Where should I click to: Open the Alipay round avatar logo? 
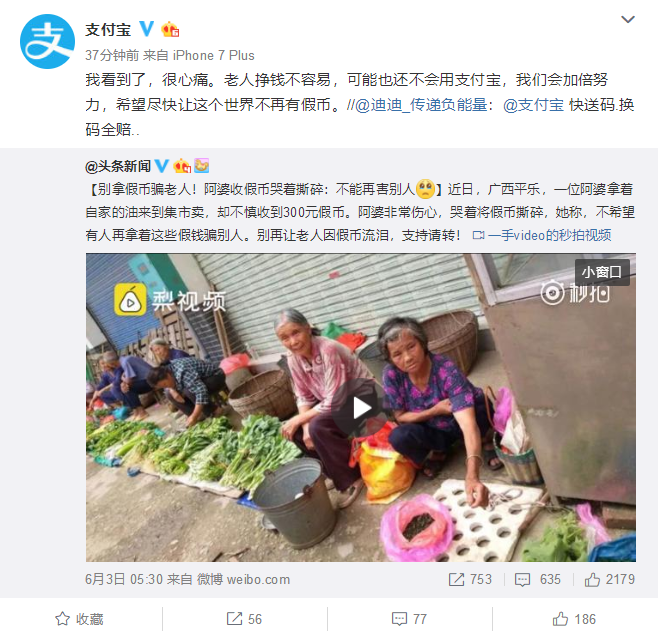tap(47, 41)
